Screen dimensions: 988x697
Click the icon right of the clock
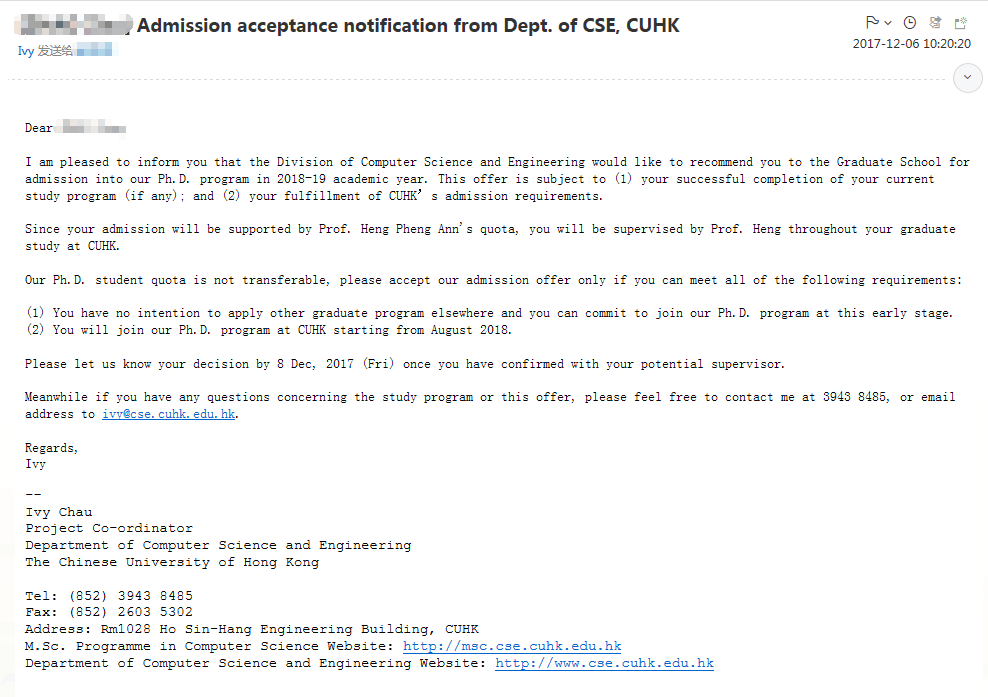tap(935, 22)
